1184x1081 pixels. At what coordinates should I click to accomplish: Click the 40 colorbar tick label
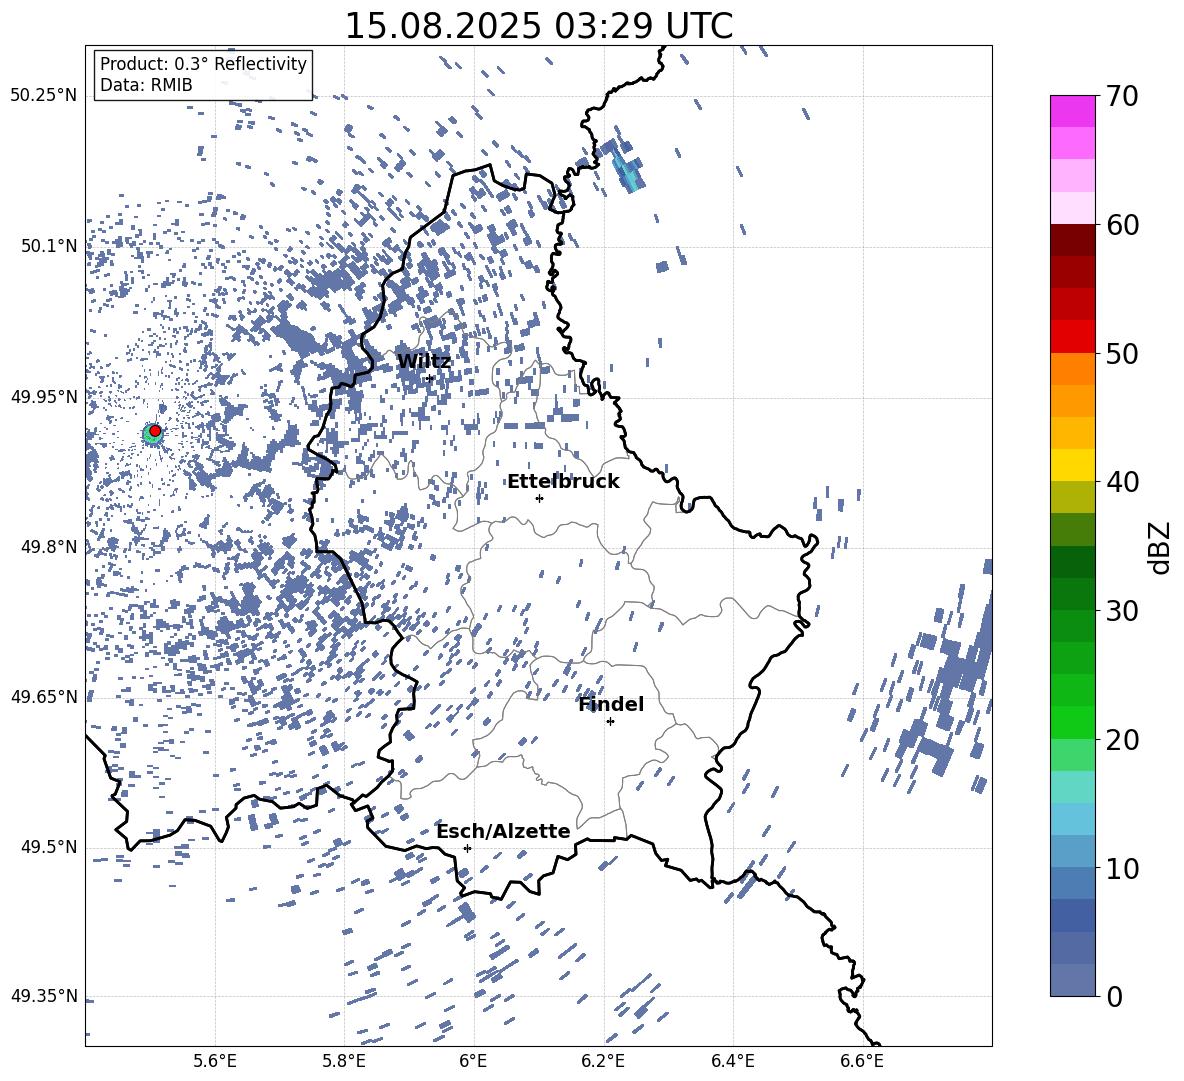tap(1122, 482)
